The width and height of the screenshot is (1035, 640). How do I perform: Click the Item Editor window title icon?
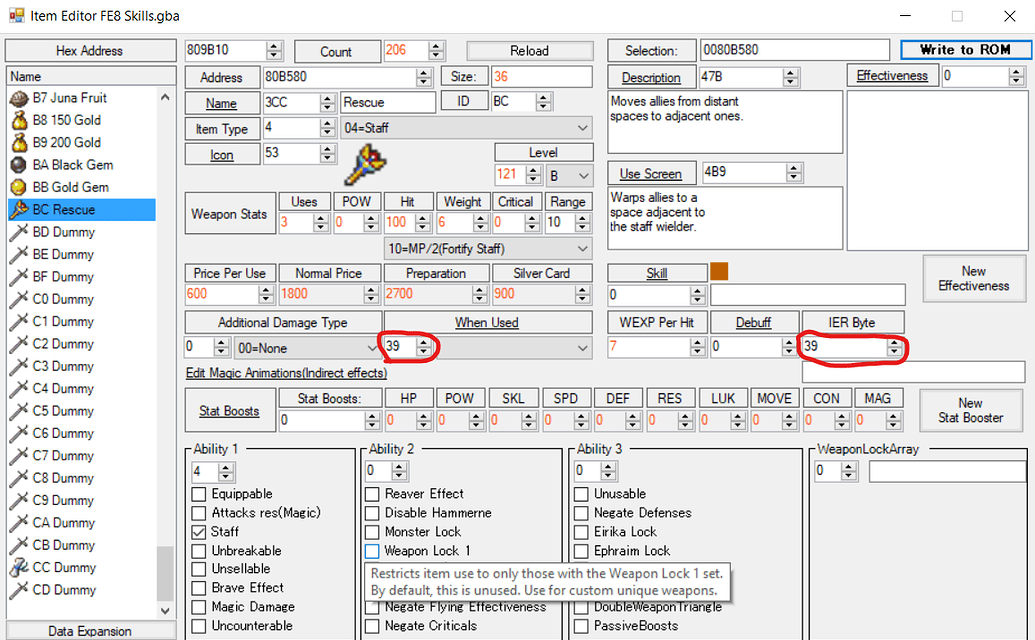pos(17,15)
